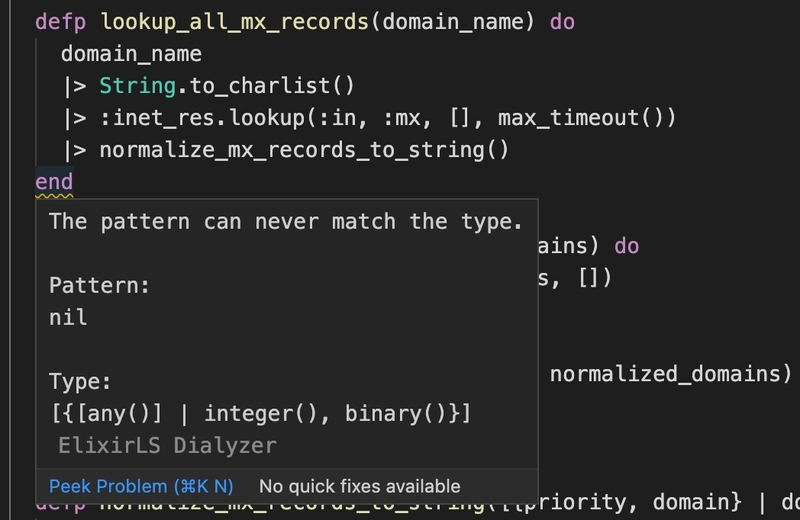Click 'No quick fixes available' text
Viewport: 800px width, 520px height.
pos(360,486)
